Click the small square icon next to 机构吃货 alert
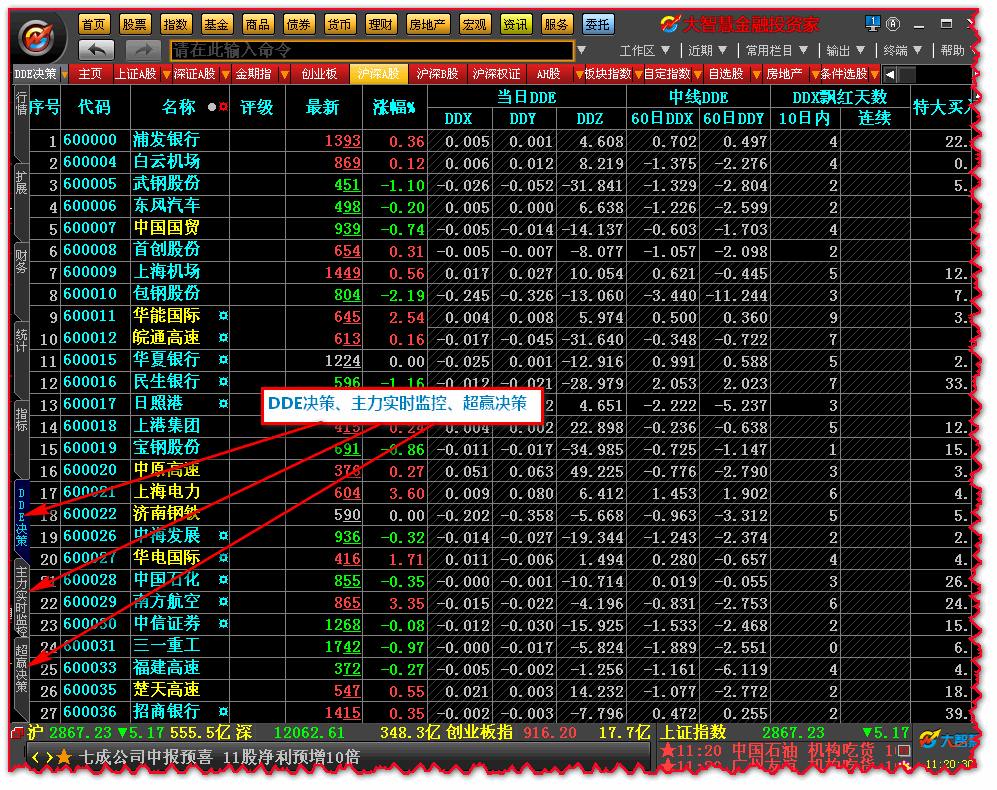This screenshot has width=997, height=790. click(904, 751)
